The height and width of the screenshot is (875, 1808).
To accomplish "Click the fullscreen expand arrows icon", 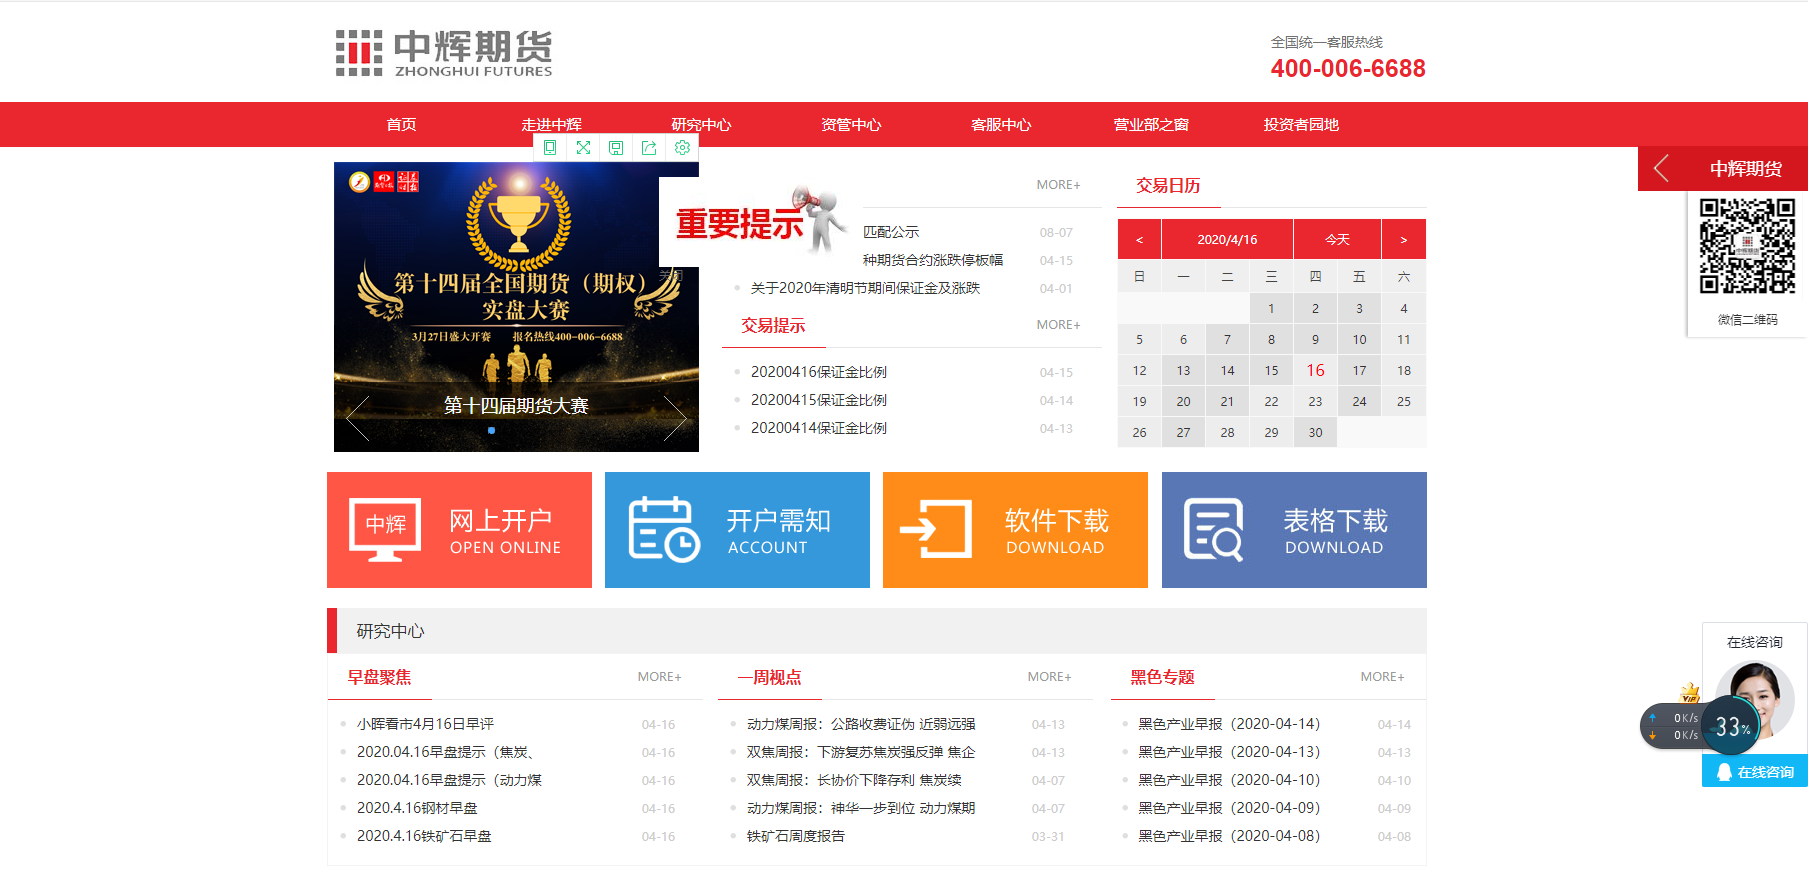I will pyautogui.click(x=583, y=148).
